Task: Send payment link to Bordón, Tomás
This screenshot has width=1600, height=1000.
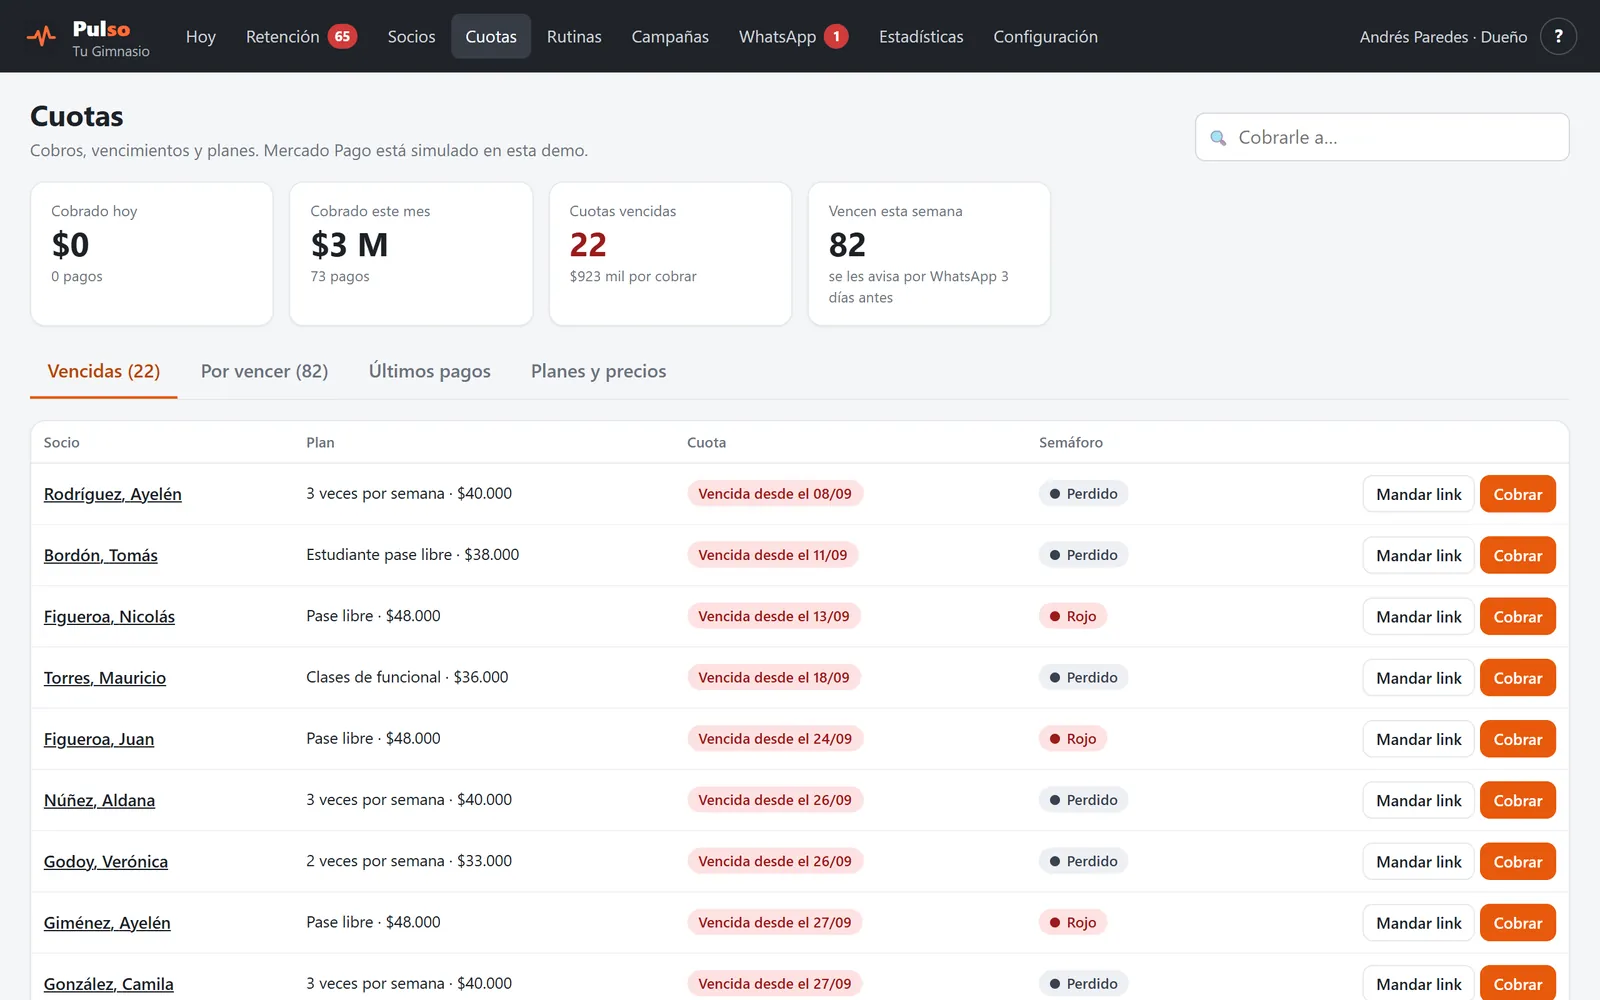Action: click(x=1418, y=555)
